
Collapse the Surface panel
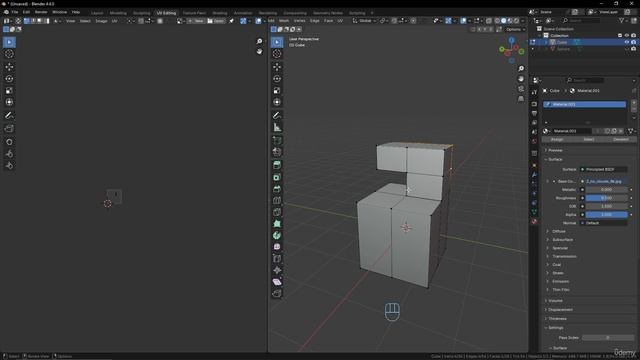tap(554, 159)
